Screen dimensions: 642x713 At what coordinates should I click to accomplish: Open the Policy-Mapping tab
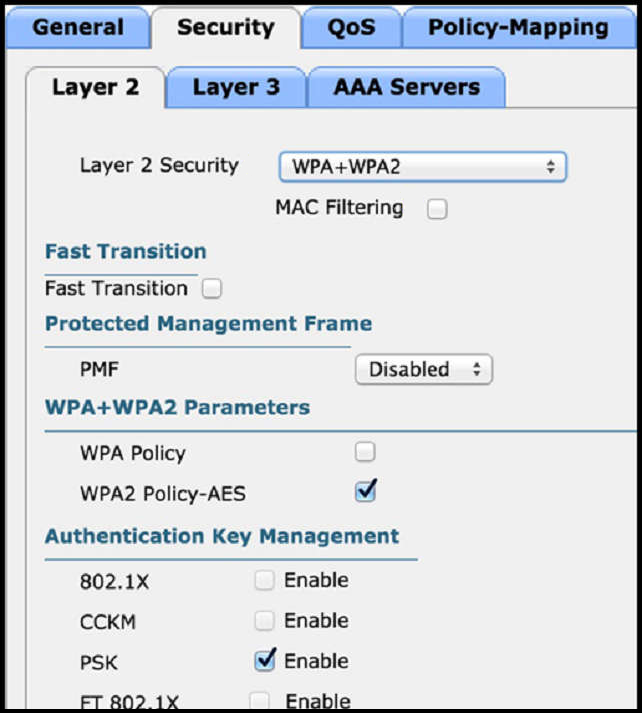(519, 27)
